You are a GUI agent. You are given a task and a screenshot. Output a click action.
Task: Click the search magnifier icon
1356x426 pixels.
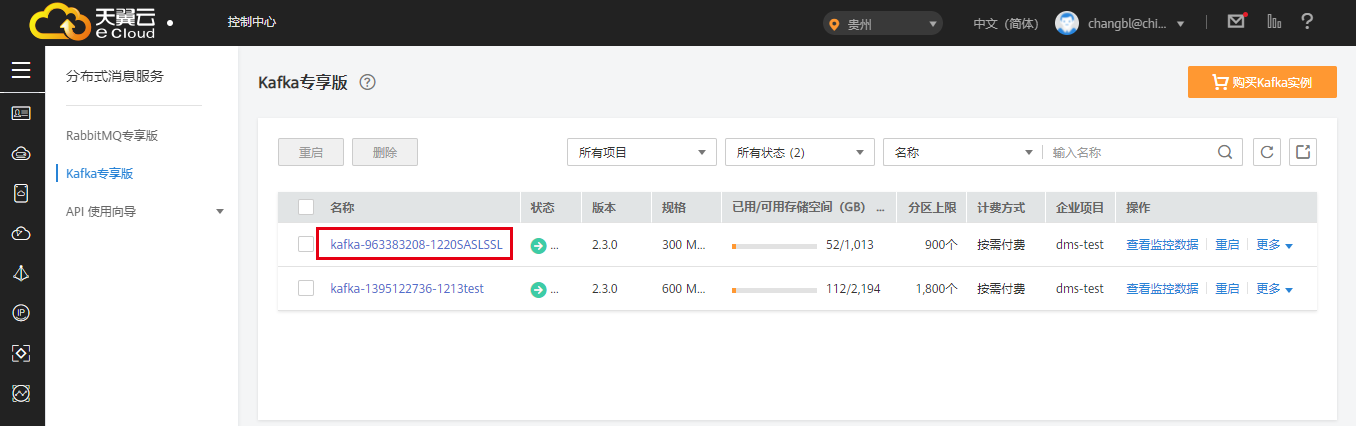pyautogui.click(x=1224, y=152)
